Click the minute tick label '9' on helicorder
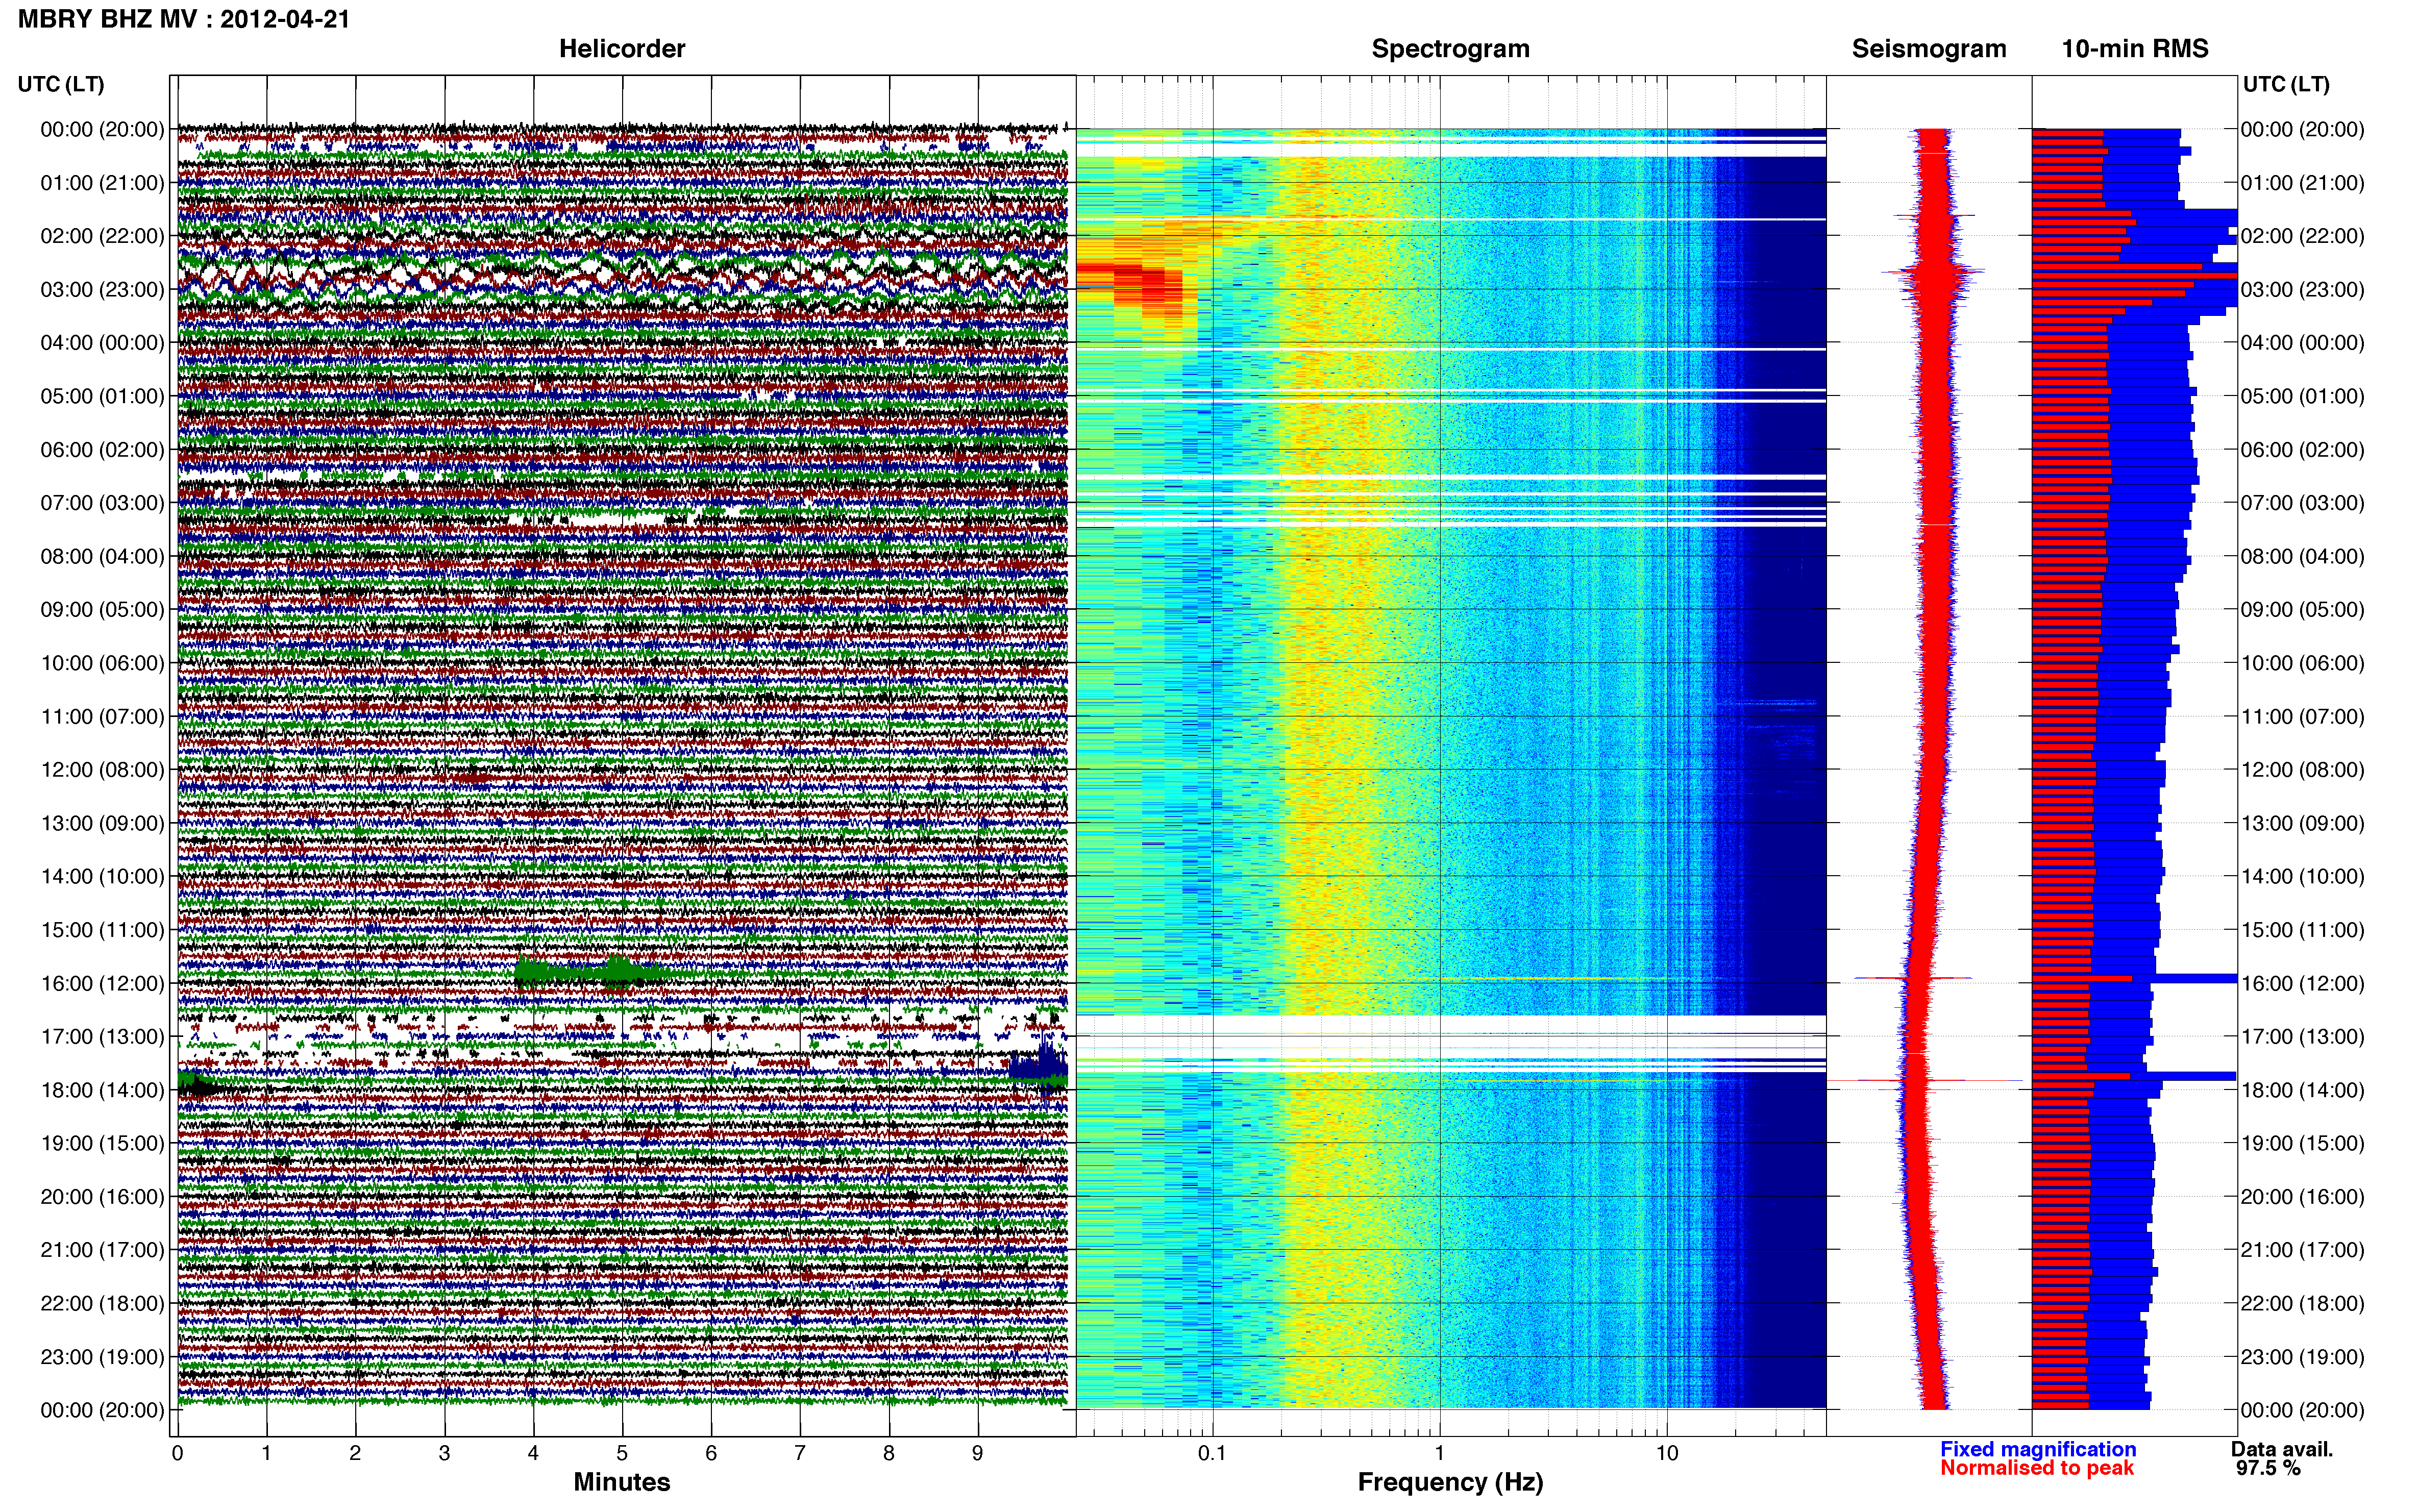Image resolution: width=2419 pixels, height=1512 pixels. point(977,1453)
